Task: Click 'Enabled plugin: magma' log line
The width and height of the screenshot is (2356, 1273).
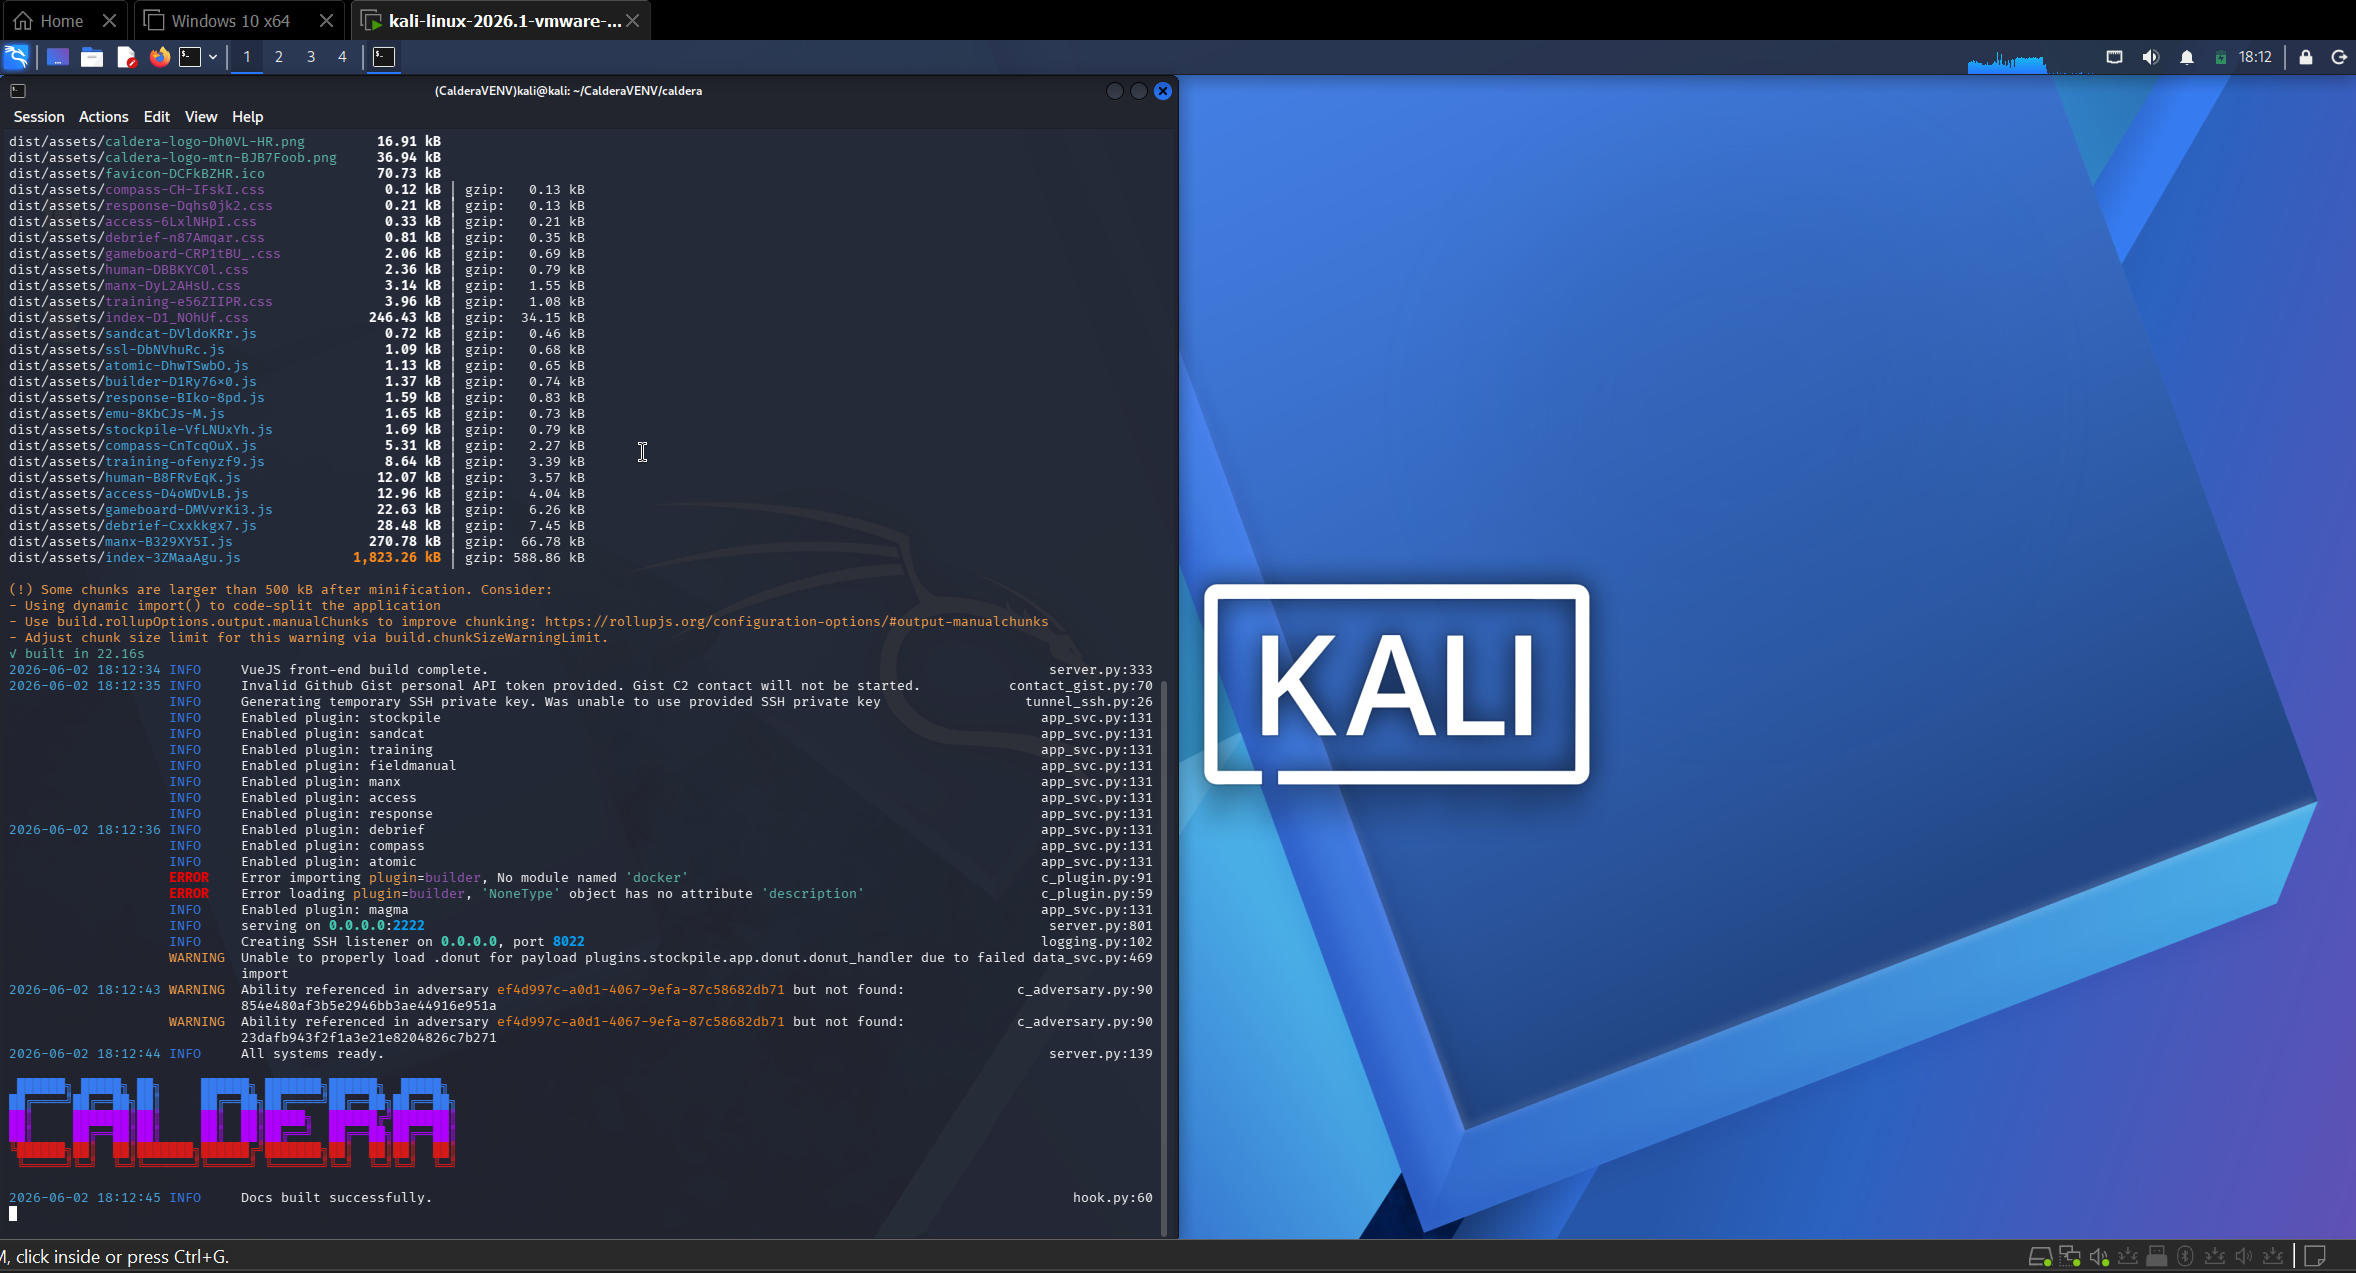Action: point(324,910)
